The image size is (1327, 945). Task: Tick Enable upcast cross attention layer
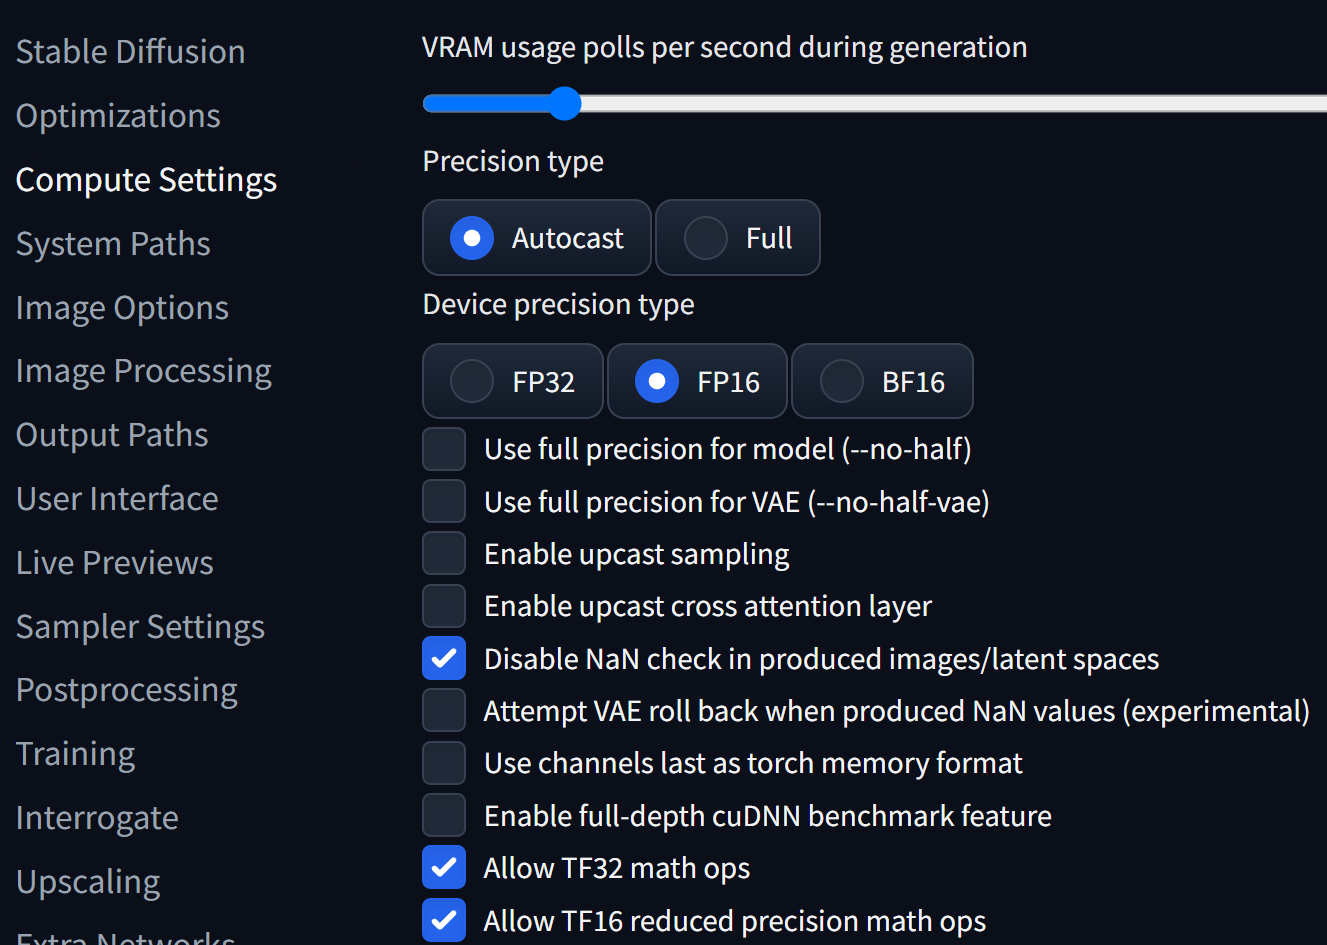[444, 606]
